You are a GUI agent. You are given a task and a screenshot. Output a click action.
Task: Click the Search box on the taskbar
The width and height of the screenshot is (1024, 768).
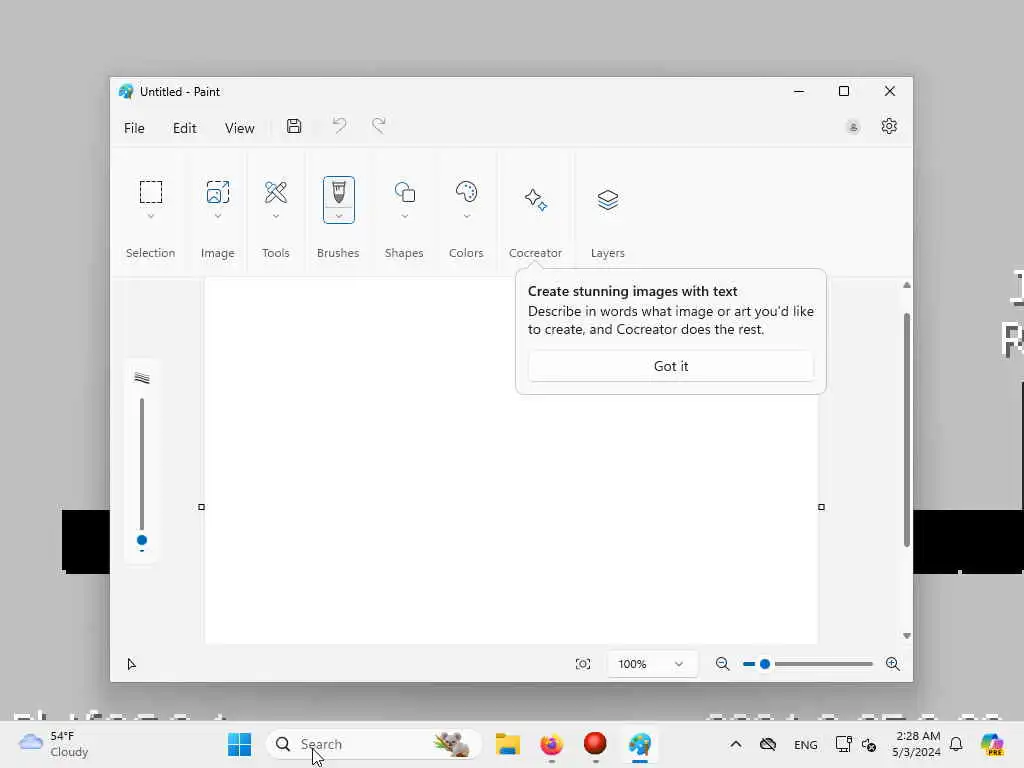coord(374,744)
